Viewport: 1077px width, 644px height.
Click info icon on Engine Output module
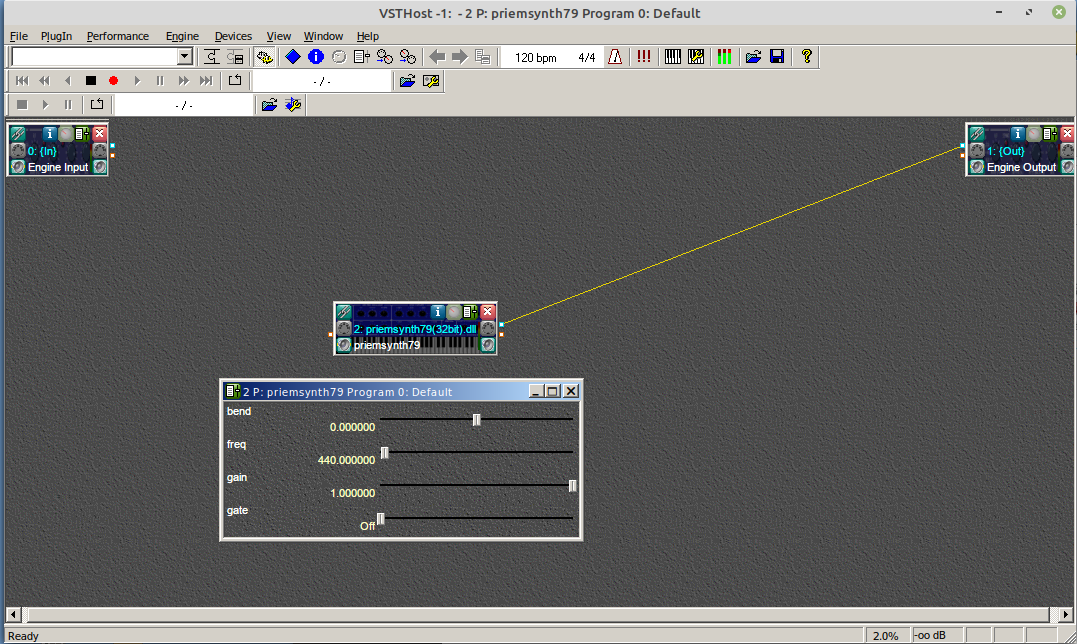[x=1018, y=134]
